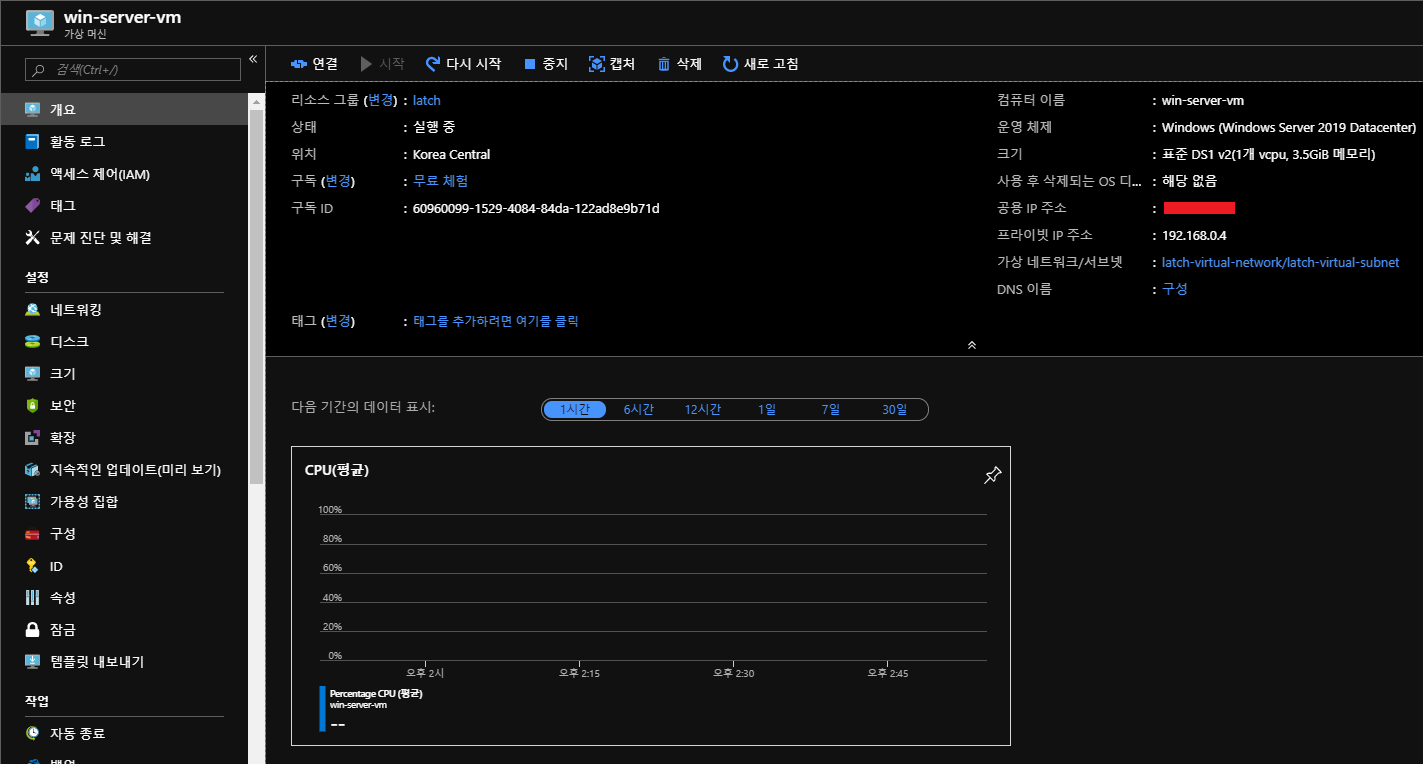This screenshot has width=1423, height=764.
Task: Click the 자동 종료 clock icon
Action: [32, 734]
